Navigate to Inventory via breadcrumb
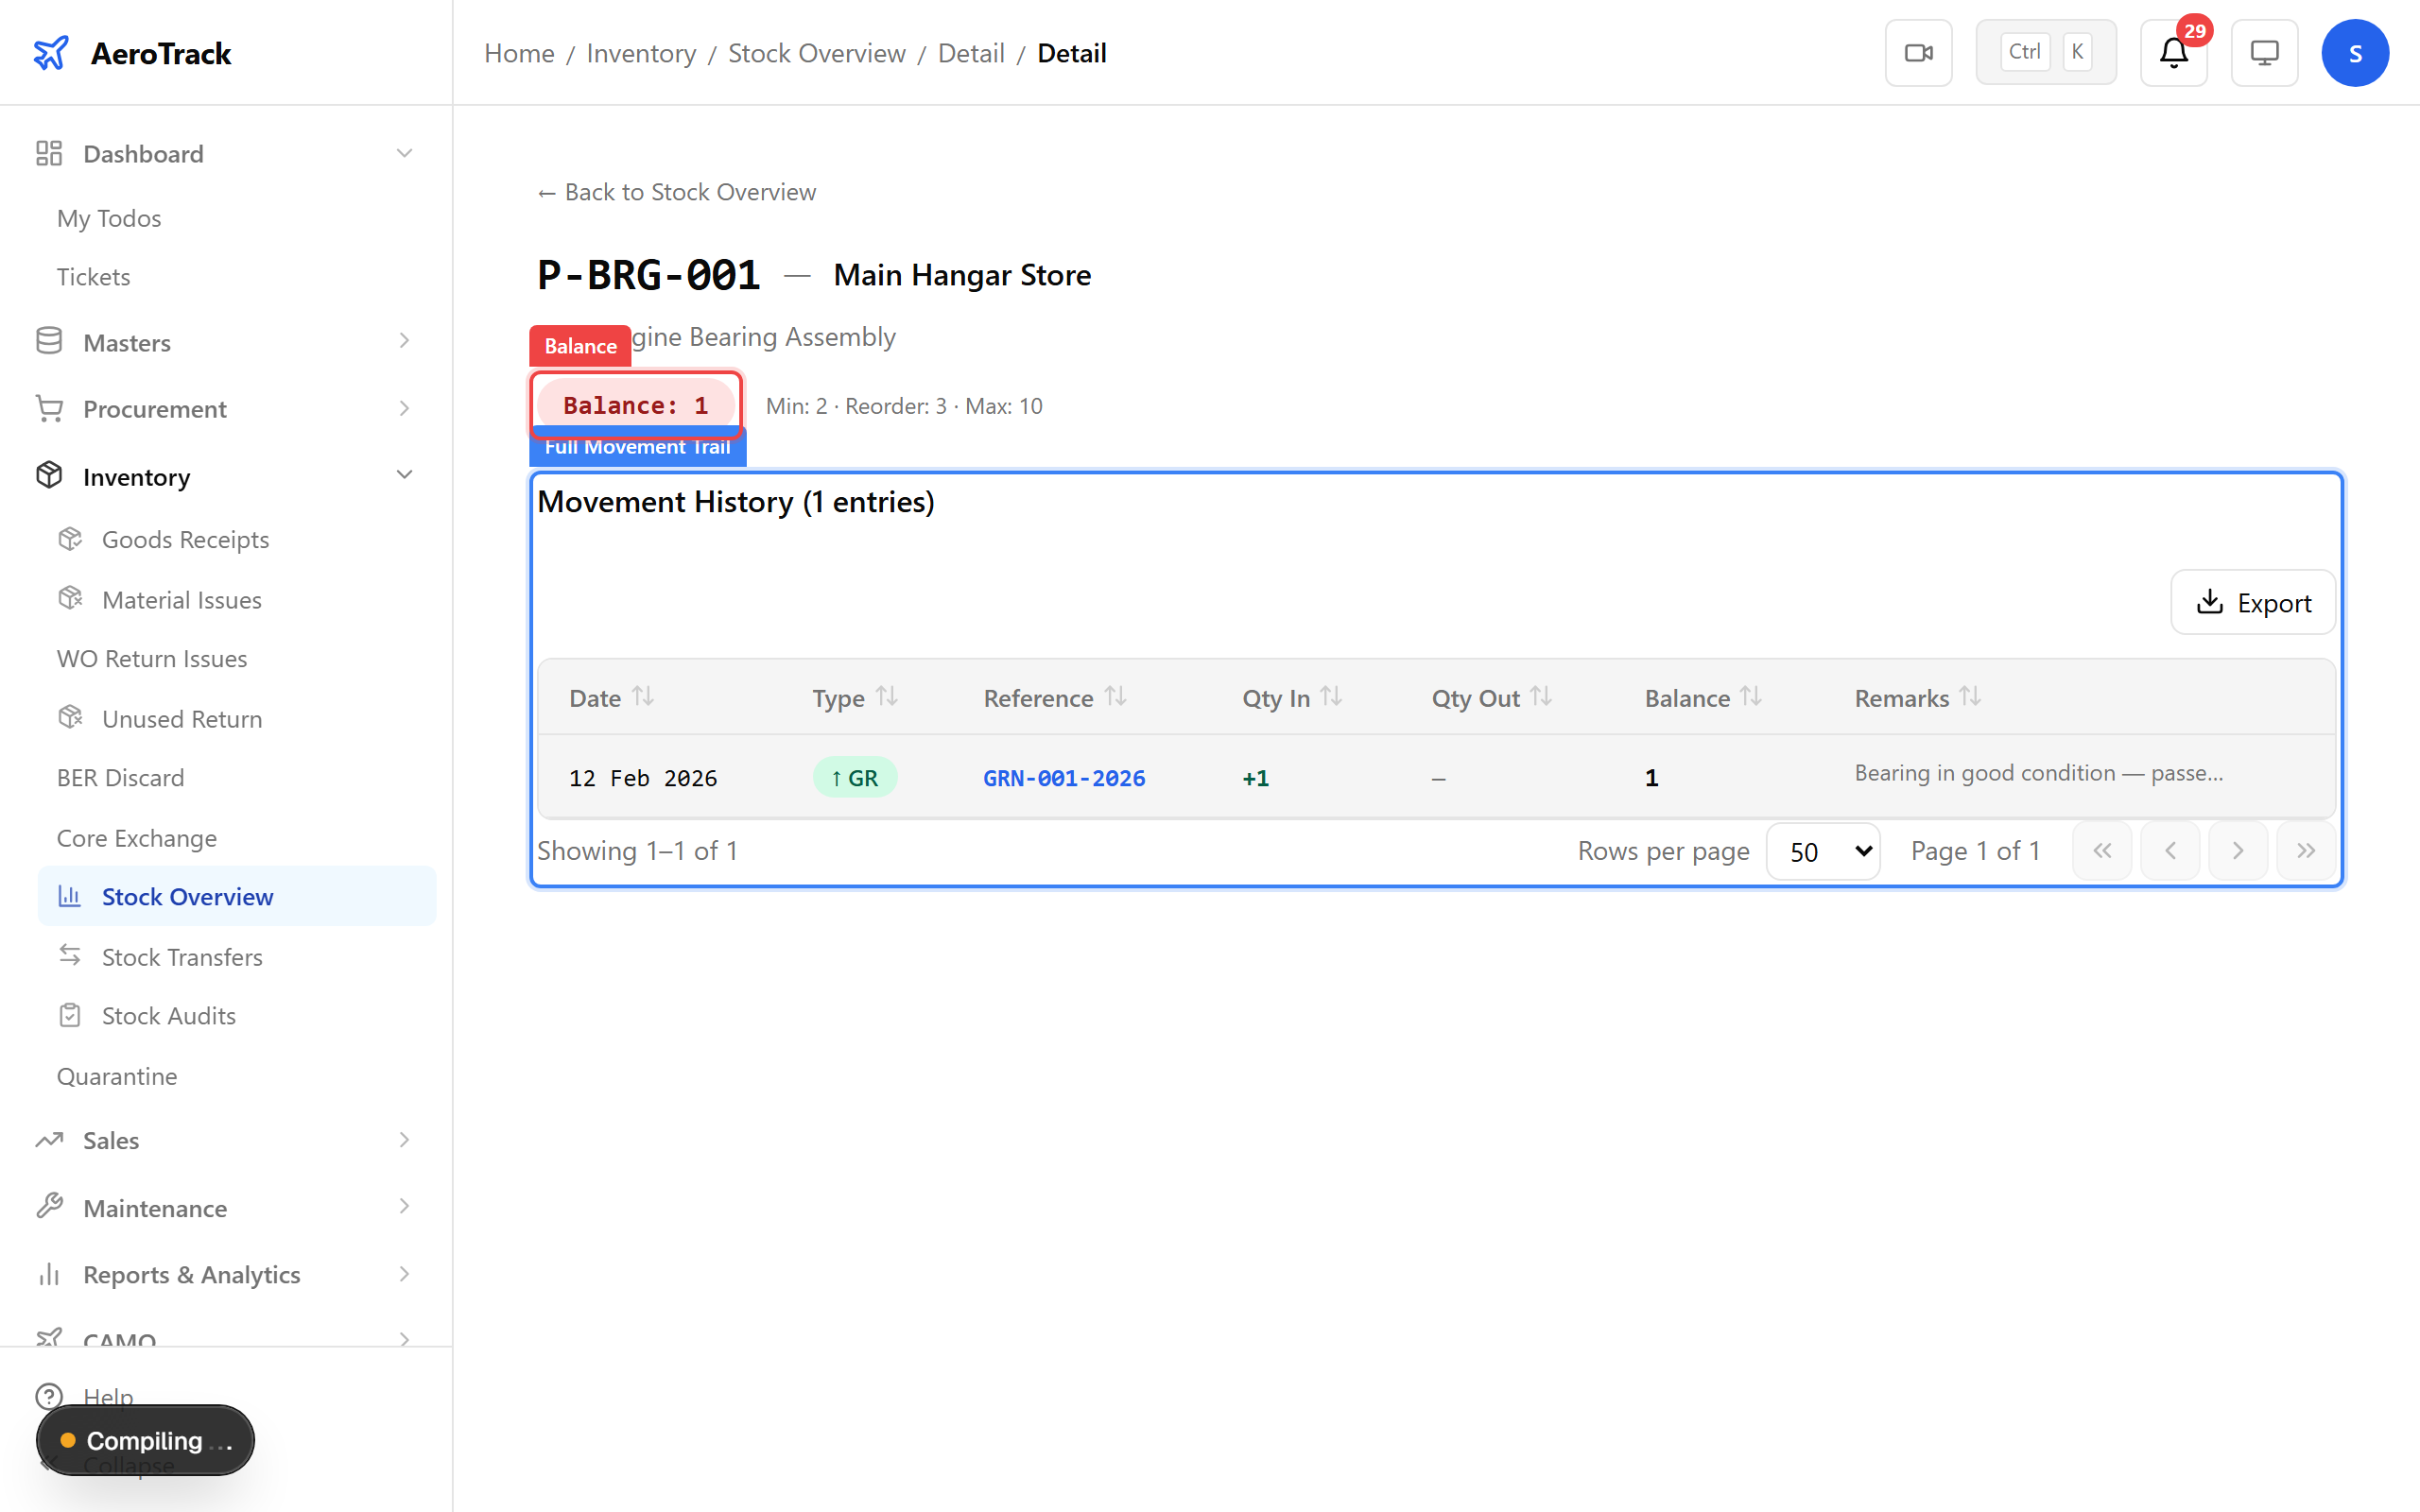This screenshot has width=2420, height=1512. coord(641,52)
